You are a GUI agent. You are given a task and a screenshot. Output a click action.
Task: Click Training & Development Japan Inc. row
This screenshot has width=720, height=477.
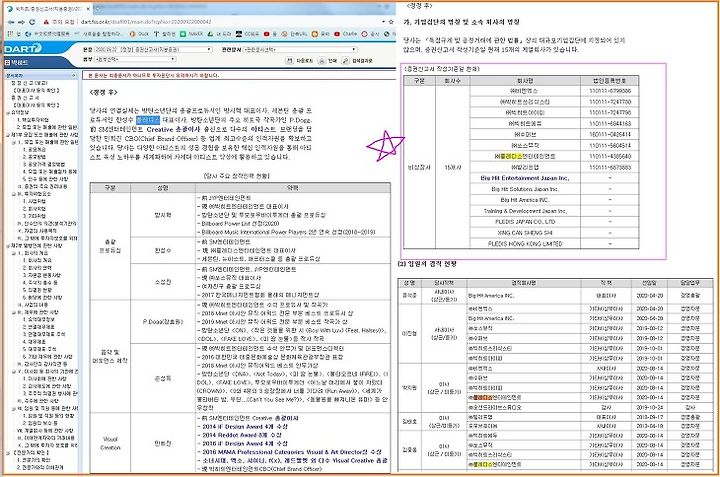pos(525,211)
